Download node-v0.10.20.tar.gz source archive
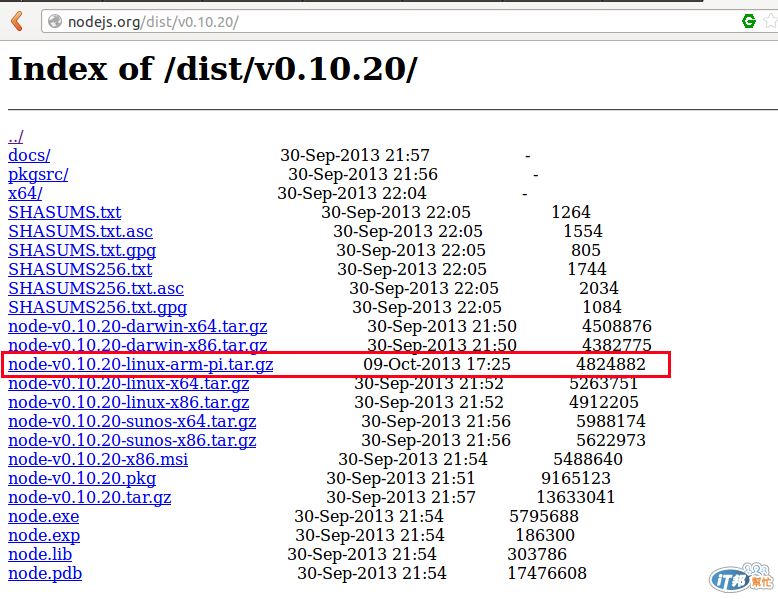This screenshot has height=599, width=778. click(89, 497)
